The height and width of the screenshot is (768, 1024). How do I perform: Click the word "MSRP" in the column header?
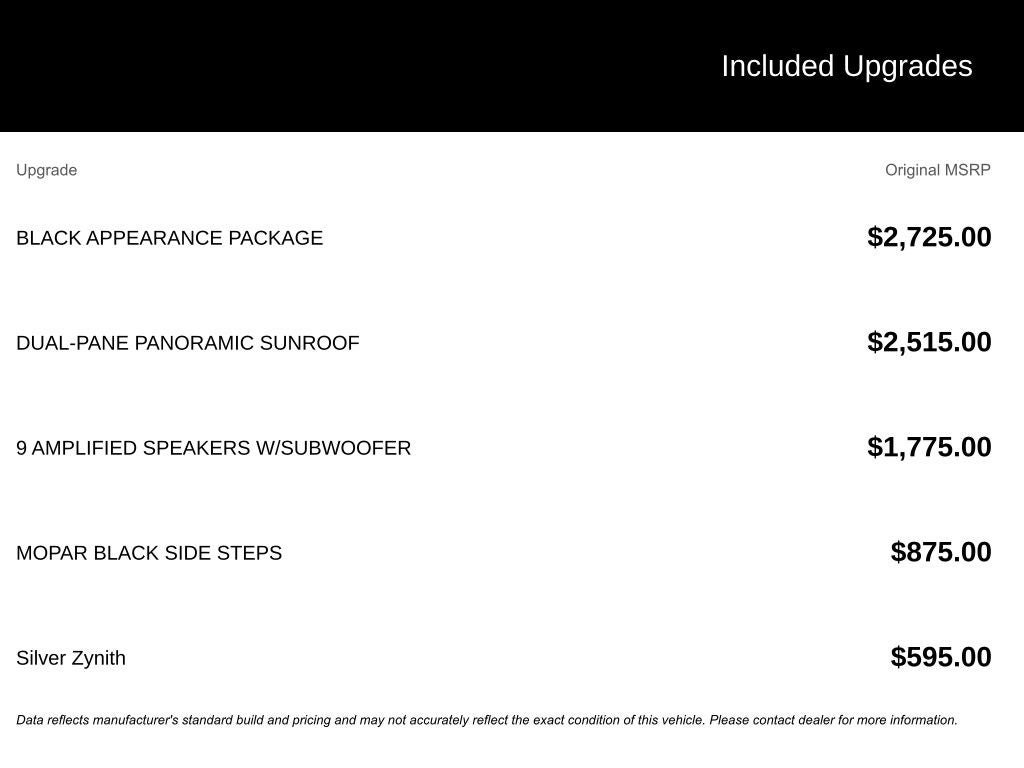pyautogui.click(x=967, y=170)
